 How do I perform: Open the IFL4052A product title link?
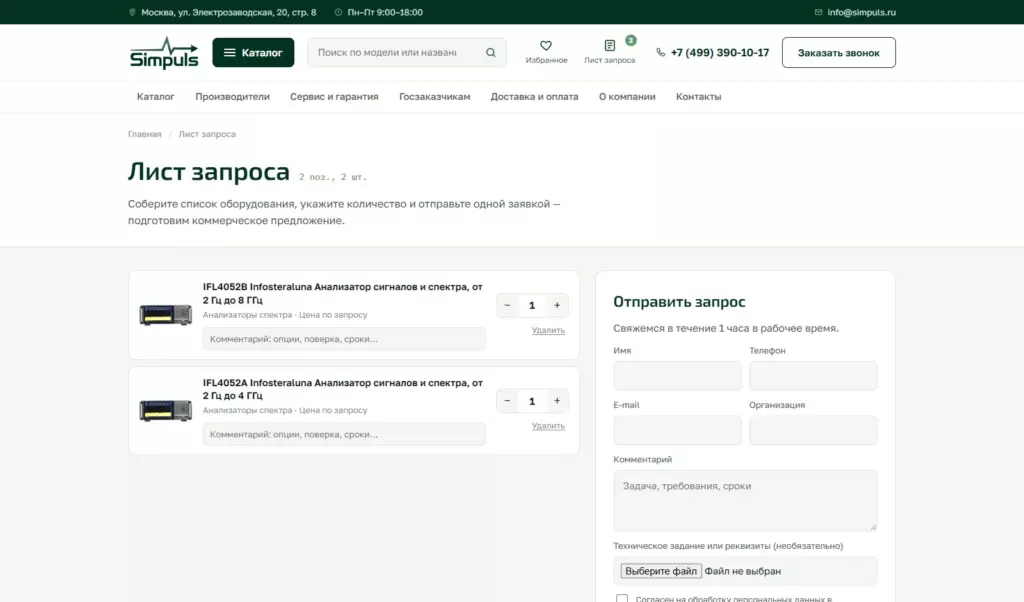pos(342,389)
